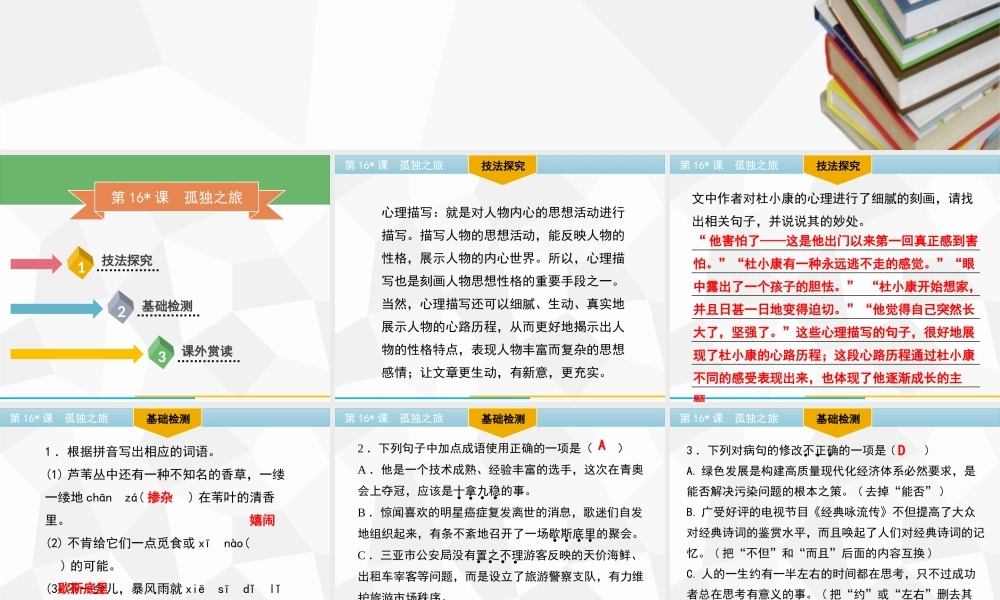1000x600 pixels.
Task: Click the red answer letter A in question 2
Action: click(x=602, y=446)
